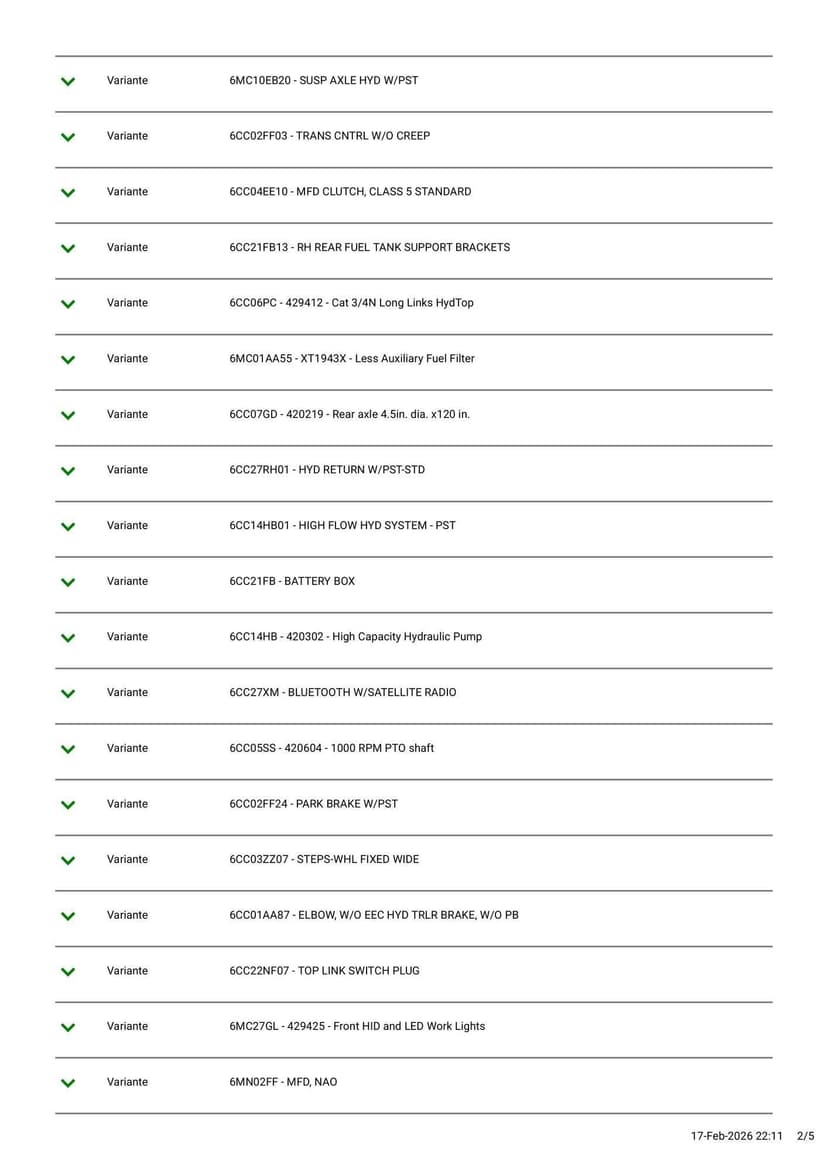
Task: Click the ELBOW, W/O EEC HYD TRLR BRAKE entry
Action: pyautogui.click(x=373, y=915)
